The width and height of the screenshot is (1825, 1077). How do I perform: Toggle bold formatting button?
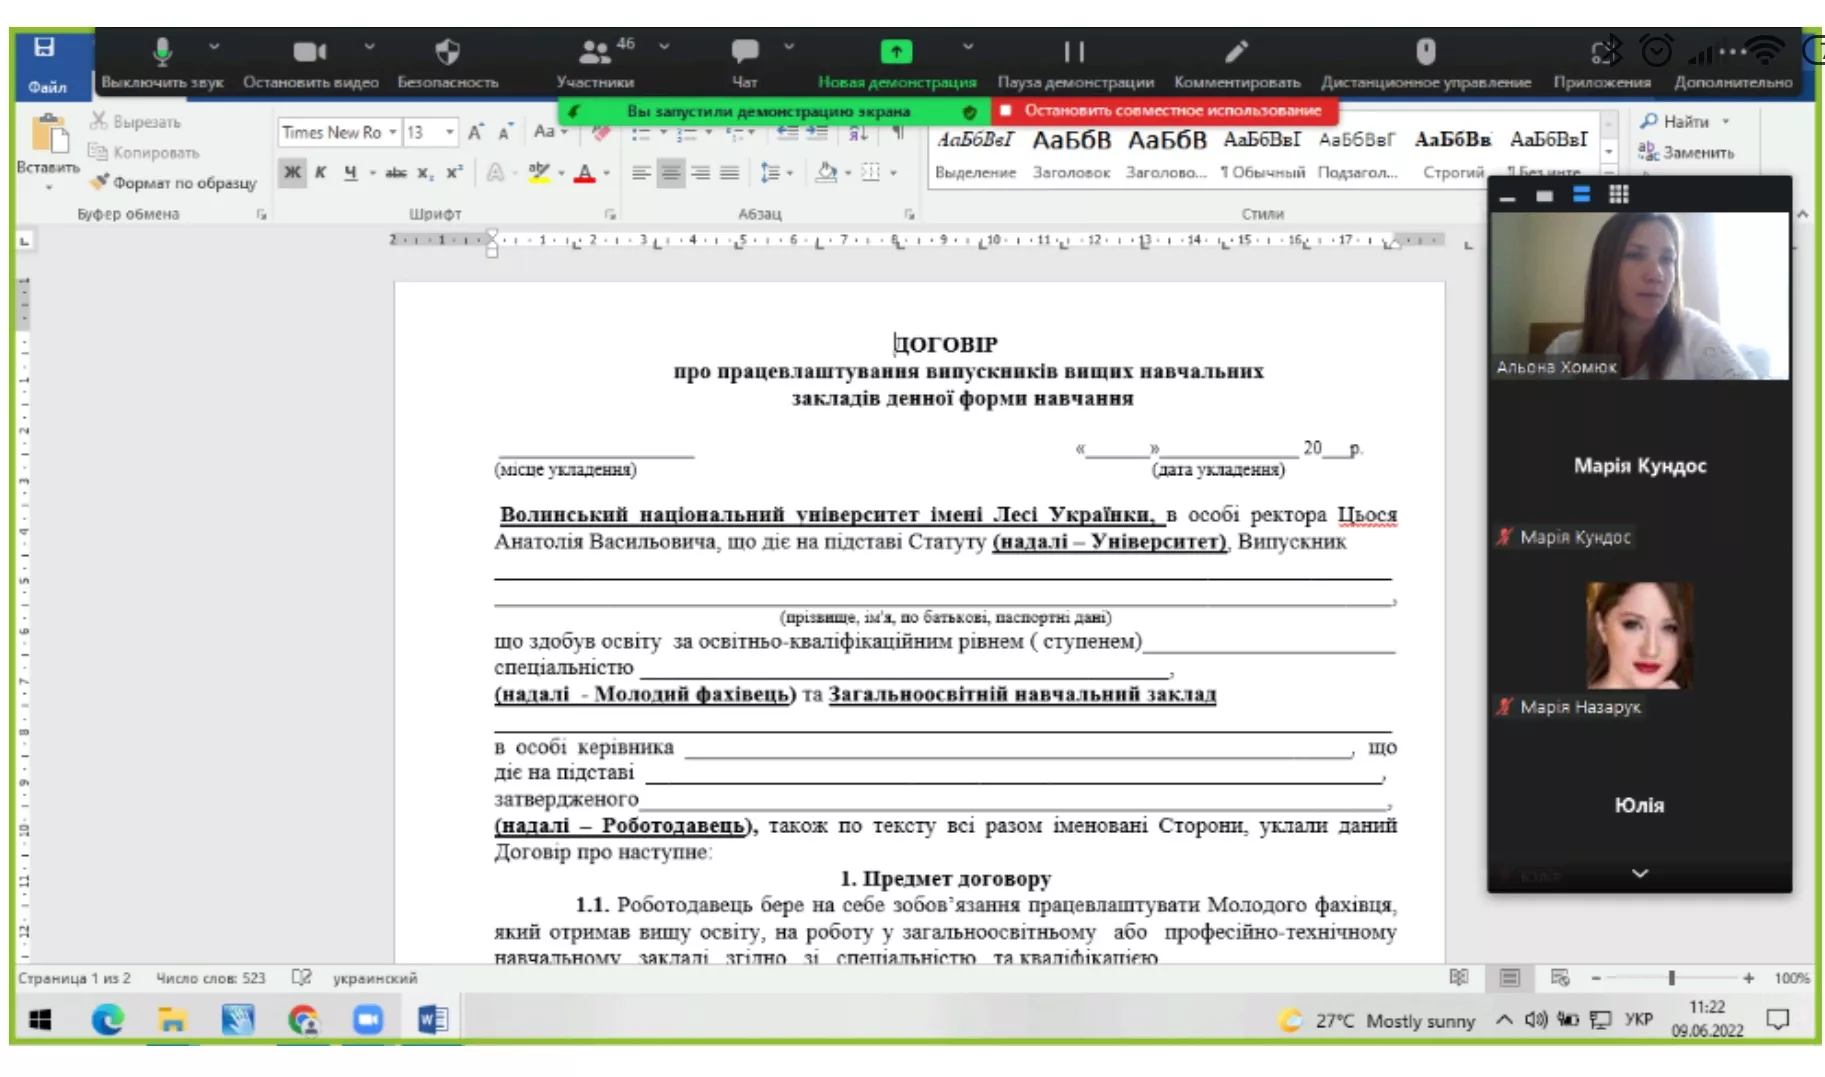292,173
